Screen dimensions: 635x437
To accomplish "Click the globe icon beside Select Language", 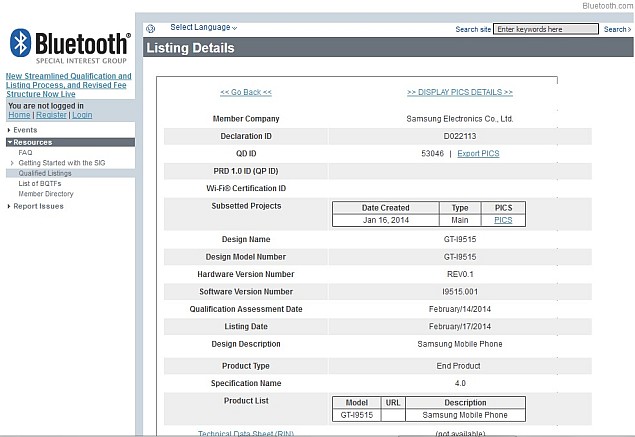I will click(x=150, y=28).
